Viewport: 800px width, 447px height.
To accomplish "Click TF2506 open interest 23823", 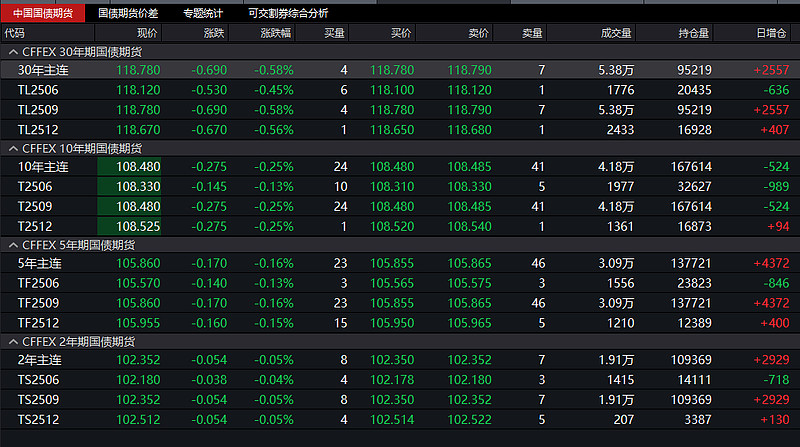I will (x=694, y=283).
